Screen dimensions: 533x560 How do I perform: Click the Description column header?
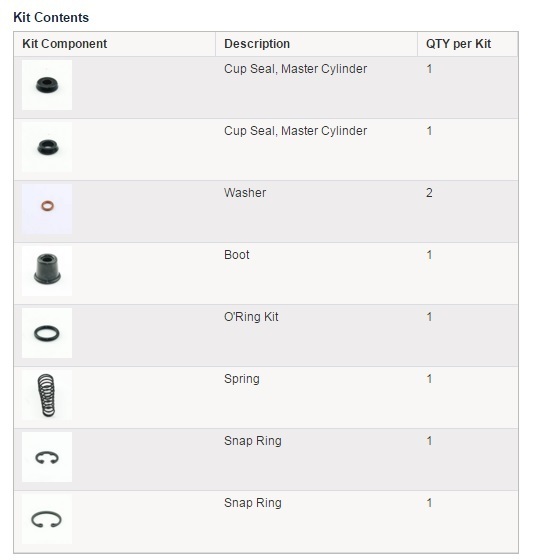coord(257,44)
